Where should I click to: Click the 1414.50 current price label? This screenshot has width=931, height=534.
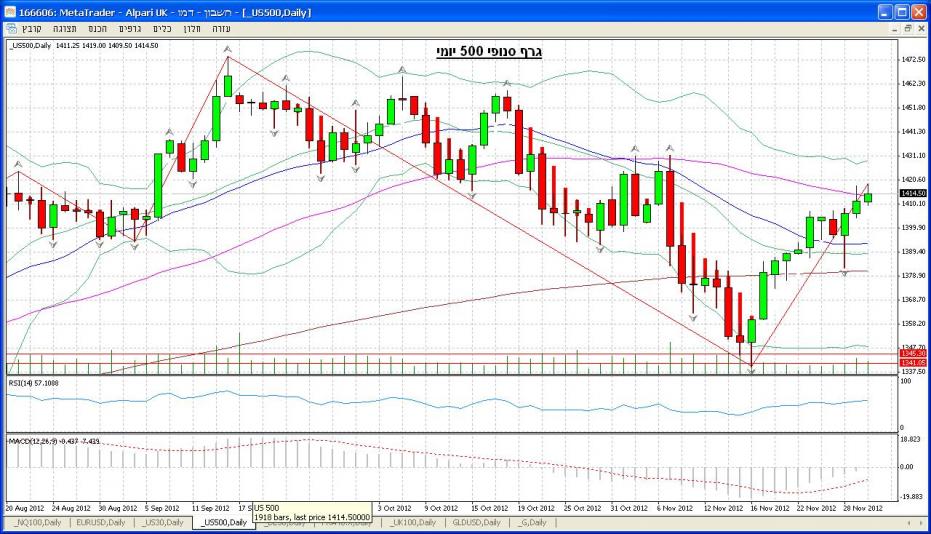pyautogui.click(x=911, y=192)
